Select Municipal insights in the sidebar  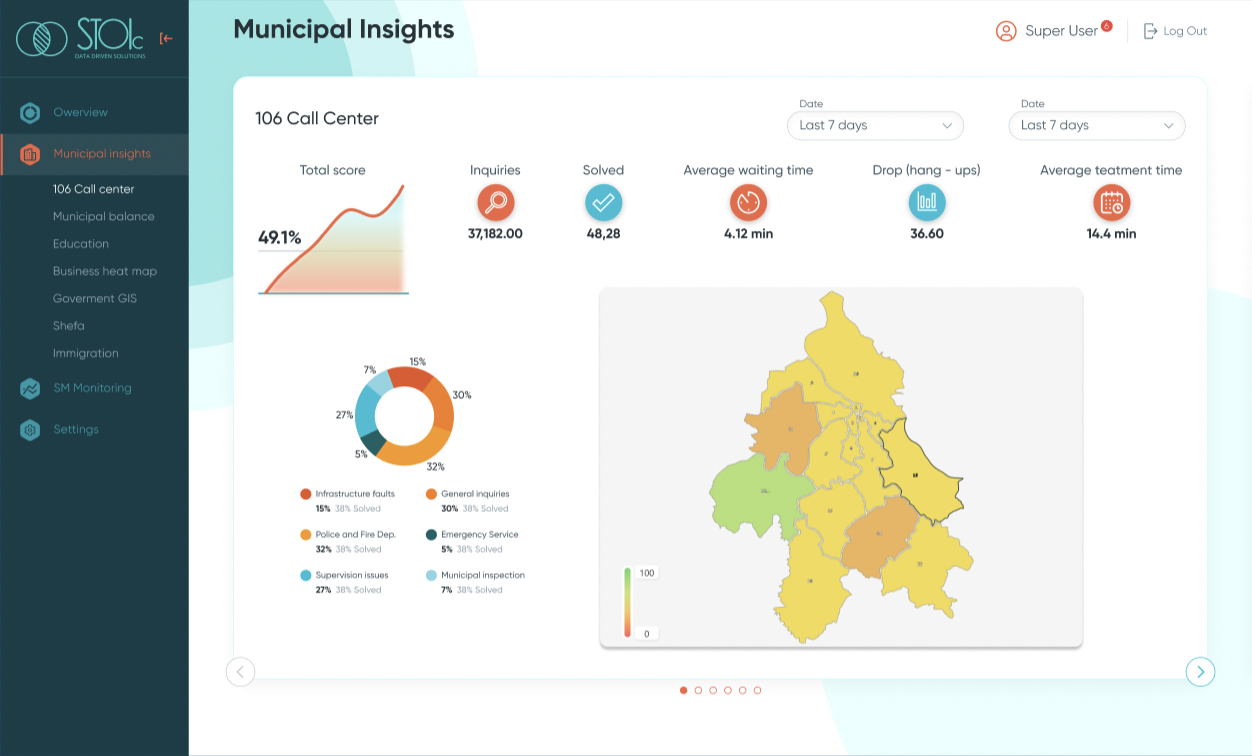tap(102, 154)
